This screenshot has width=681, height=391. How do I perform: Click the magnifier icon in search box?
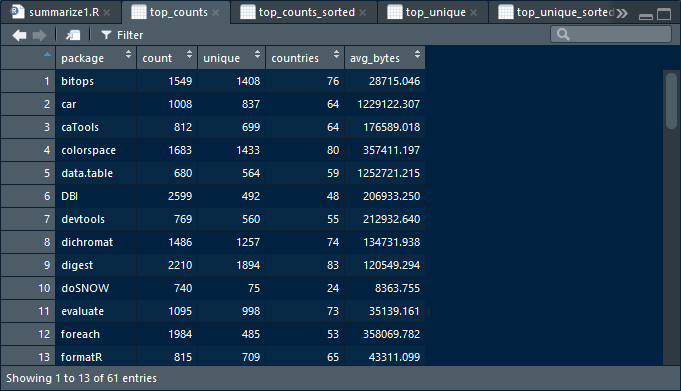[x=563, y=34]
